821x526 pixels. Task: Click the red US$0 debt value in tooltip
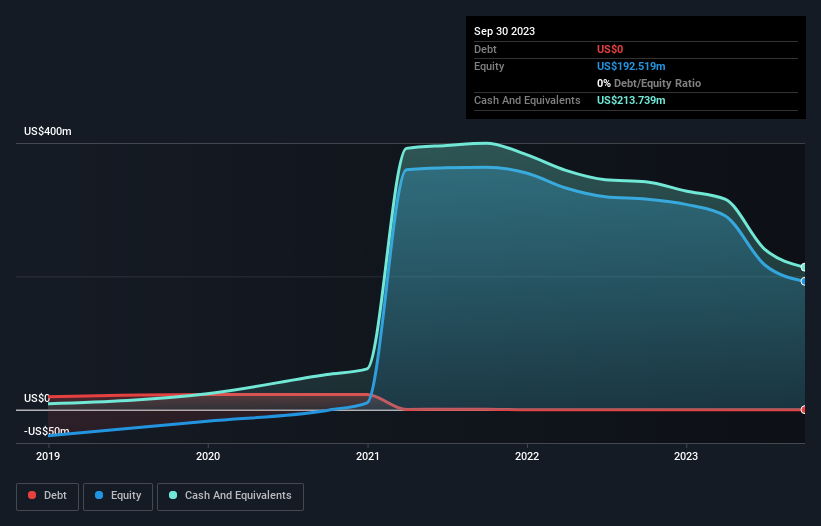click(610, 49)
